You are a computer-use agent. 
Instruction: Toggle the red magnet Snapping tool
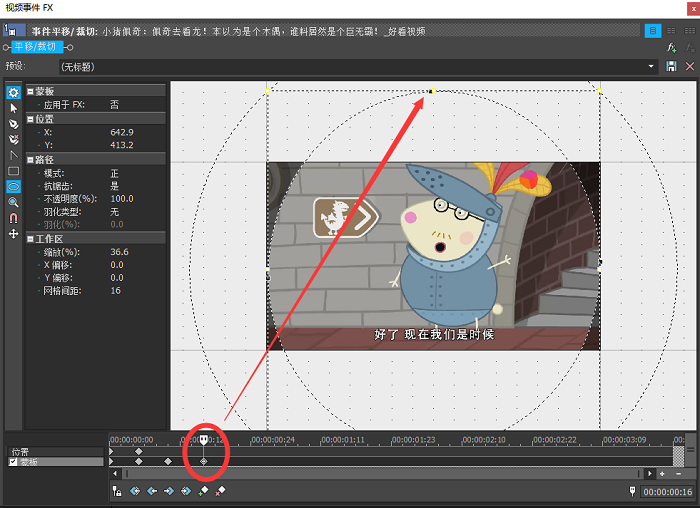(13, 218)
